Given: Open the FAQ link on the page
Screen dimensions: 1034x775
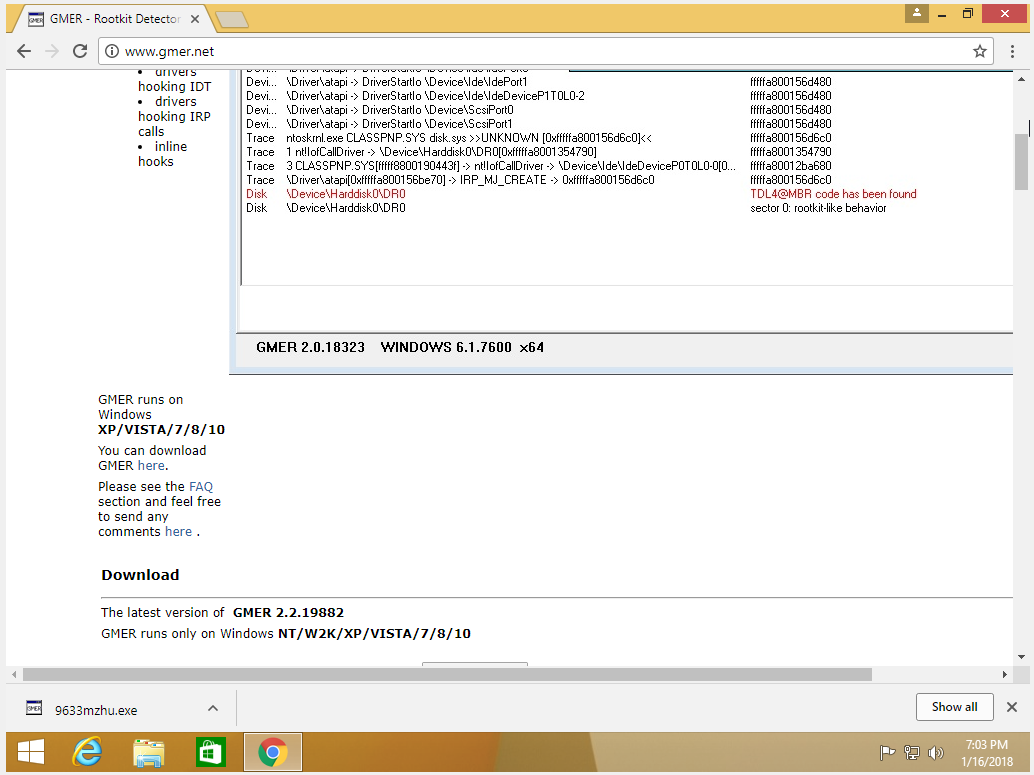Looking at the screenshot, I should [x=199, y=486].
